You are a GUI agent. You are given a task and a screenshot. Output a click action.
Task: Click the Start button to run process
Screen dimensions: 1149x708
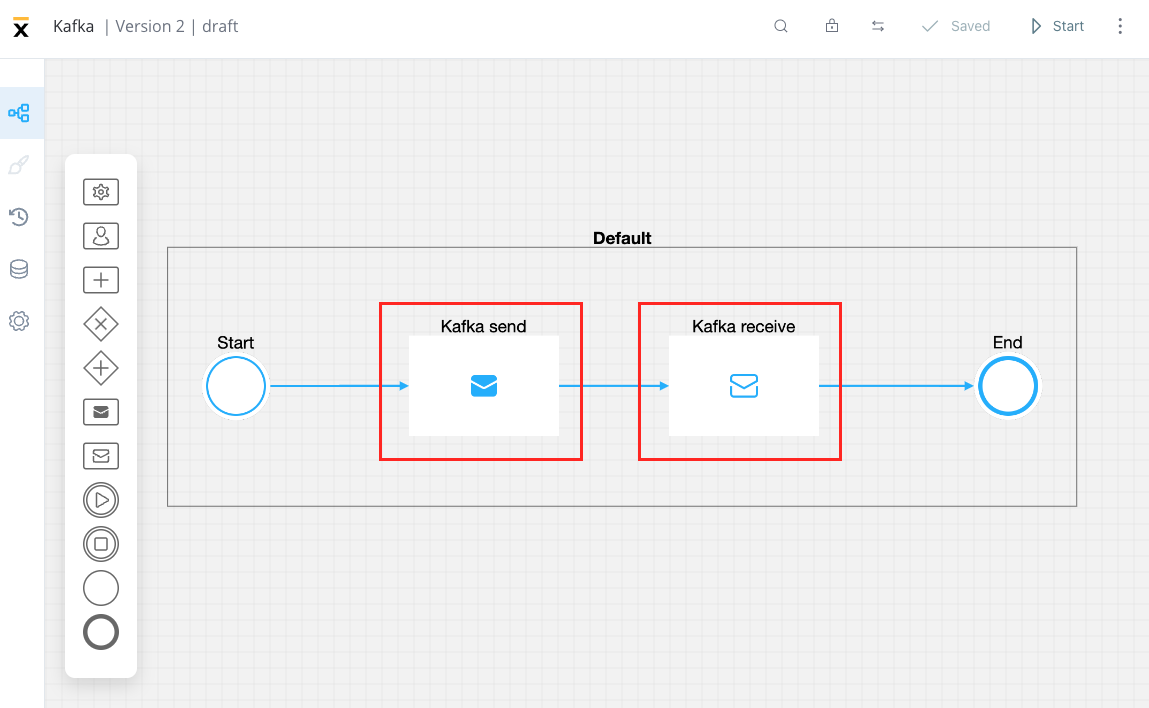coord(1057,26)
